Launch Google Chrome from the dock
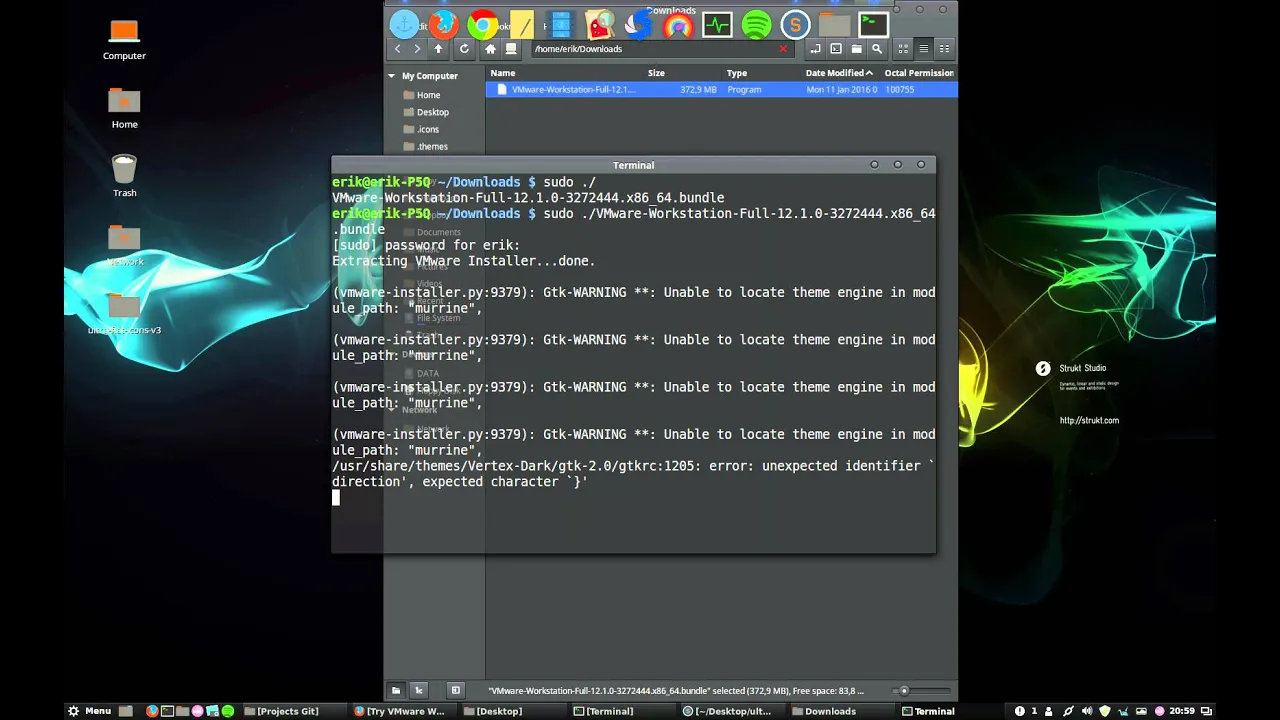The width and height of the screenshot is (1280, 720). click(483, 25)
